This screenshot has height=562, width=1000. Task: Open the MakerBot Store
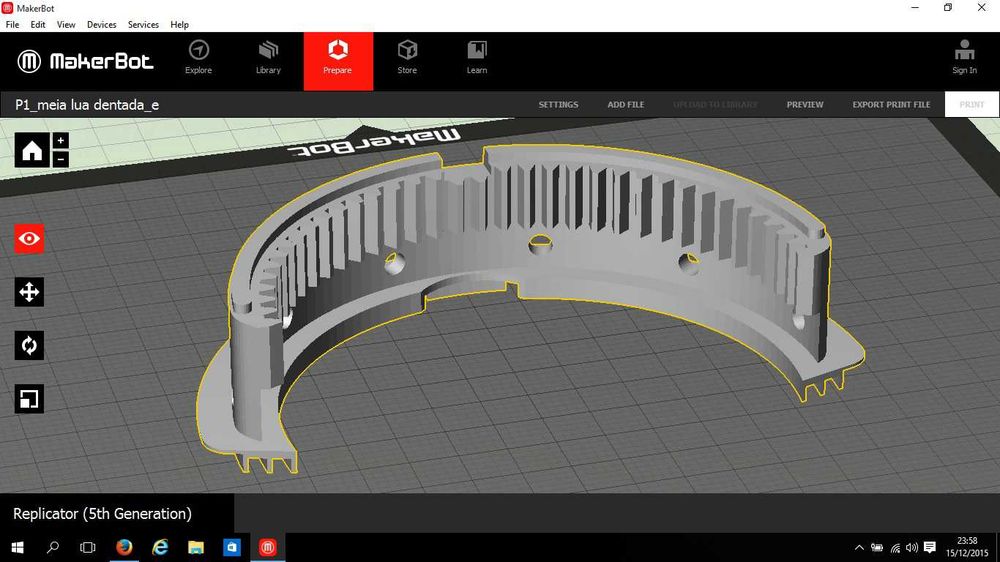point(407,57)
